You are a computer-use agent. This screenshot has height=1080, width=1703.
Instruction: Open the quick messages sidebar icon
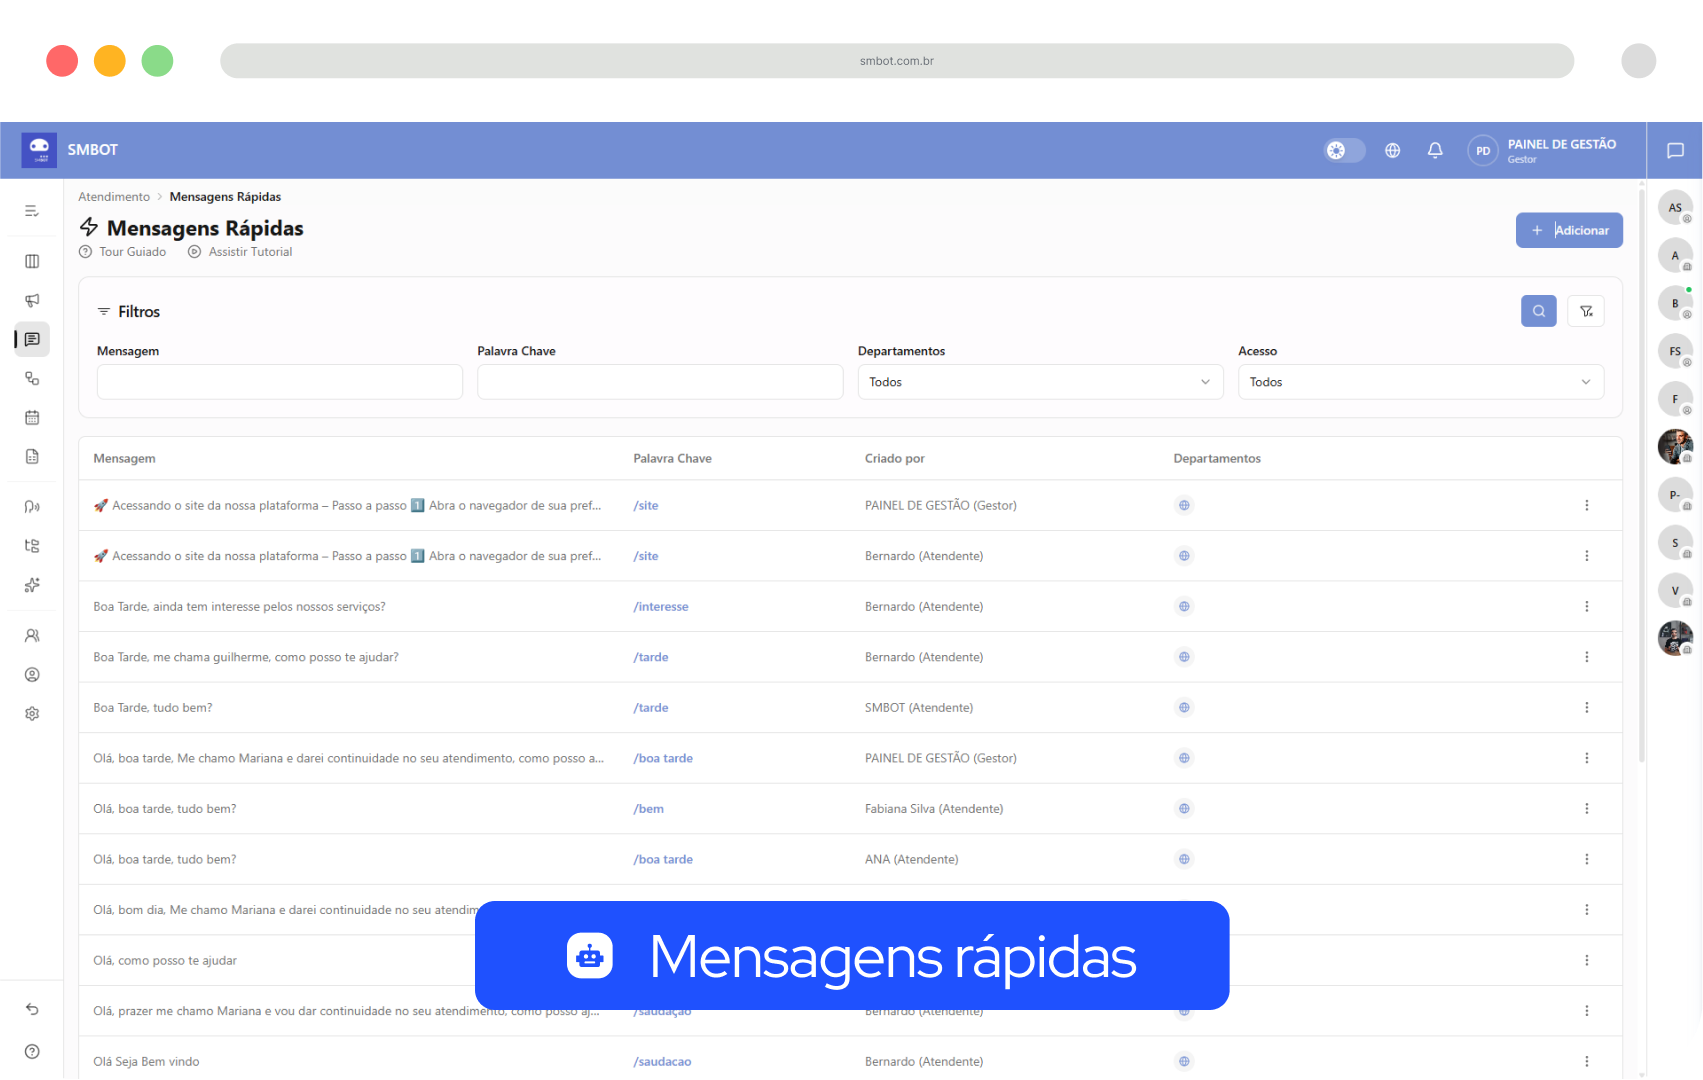32,339
